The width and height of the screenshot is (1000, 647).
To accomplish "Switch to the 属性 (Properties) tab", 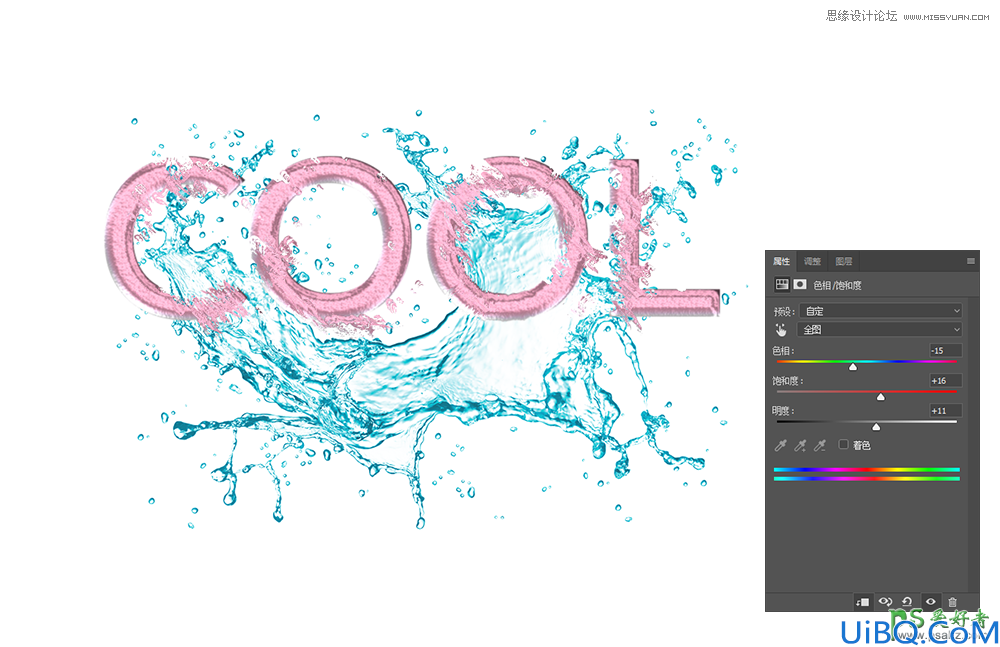I will pos(781,261).
